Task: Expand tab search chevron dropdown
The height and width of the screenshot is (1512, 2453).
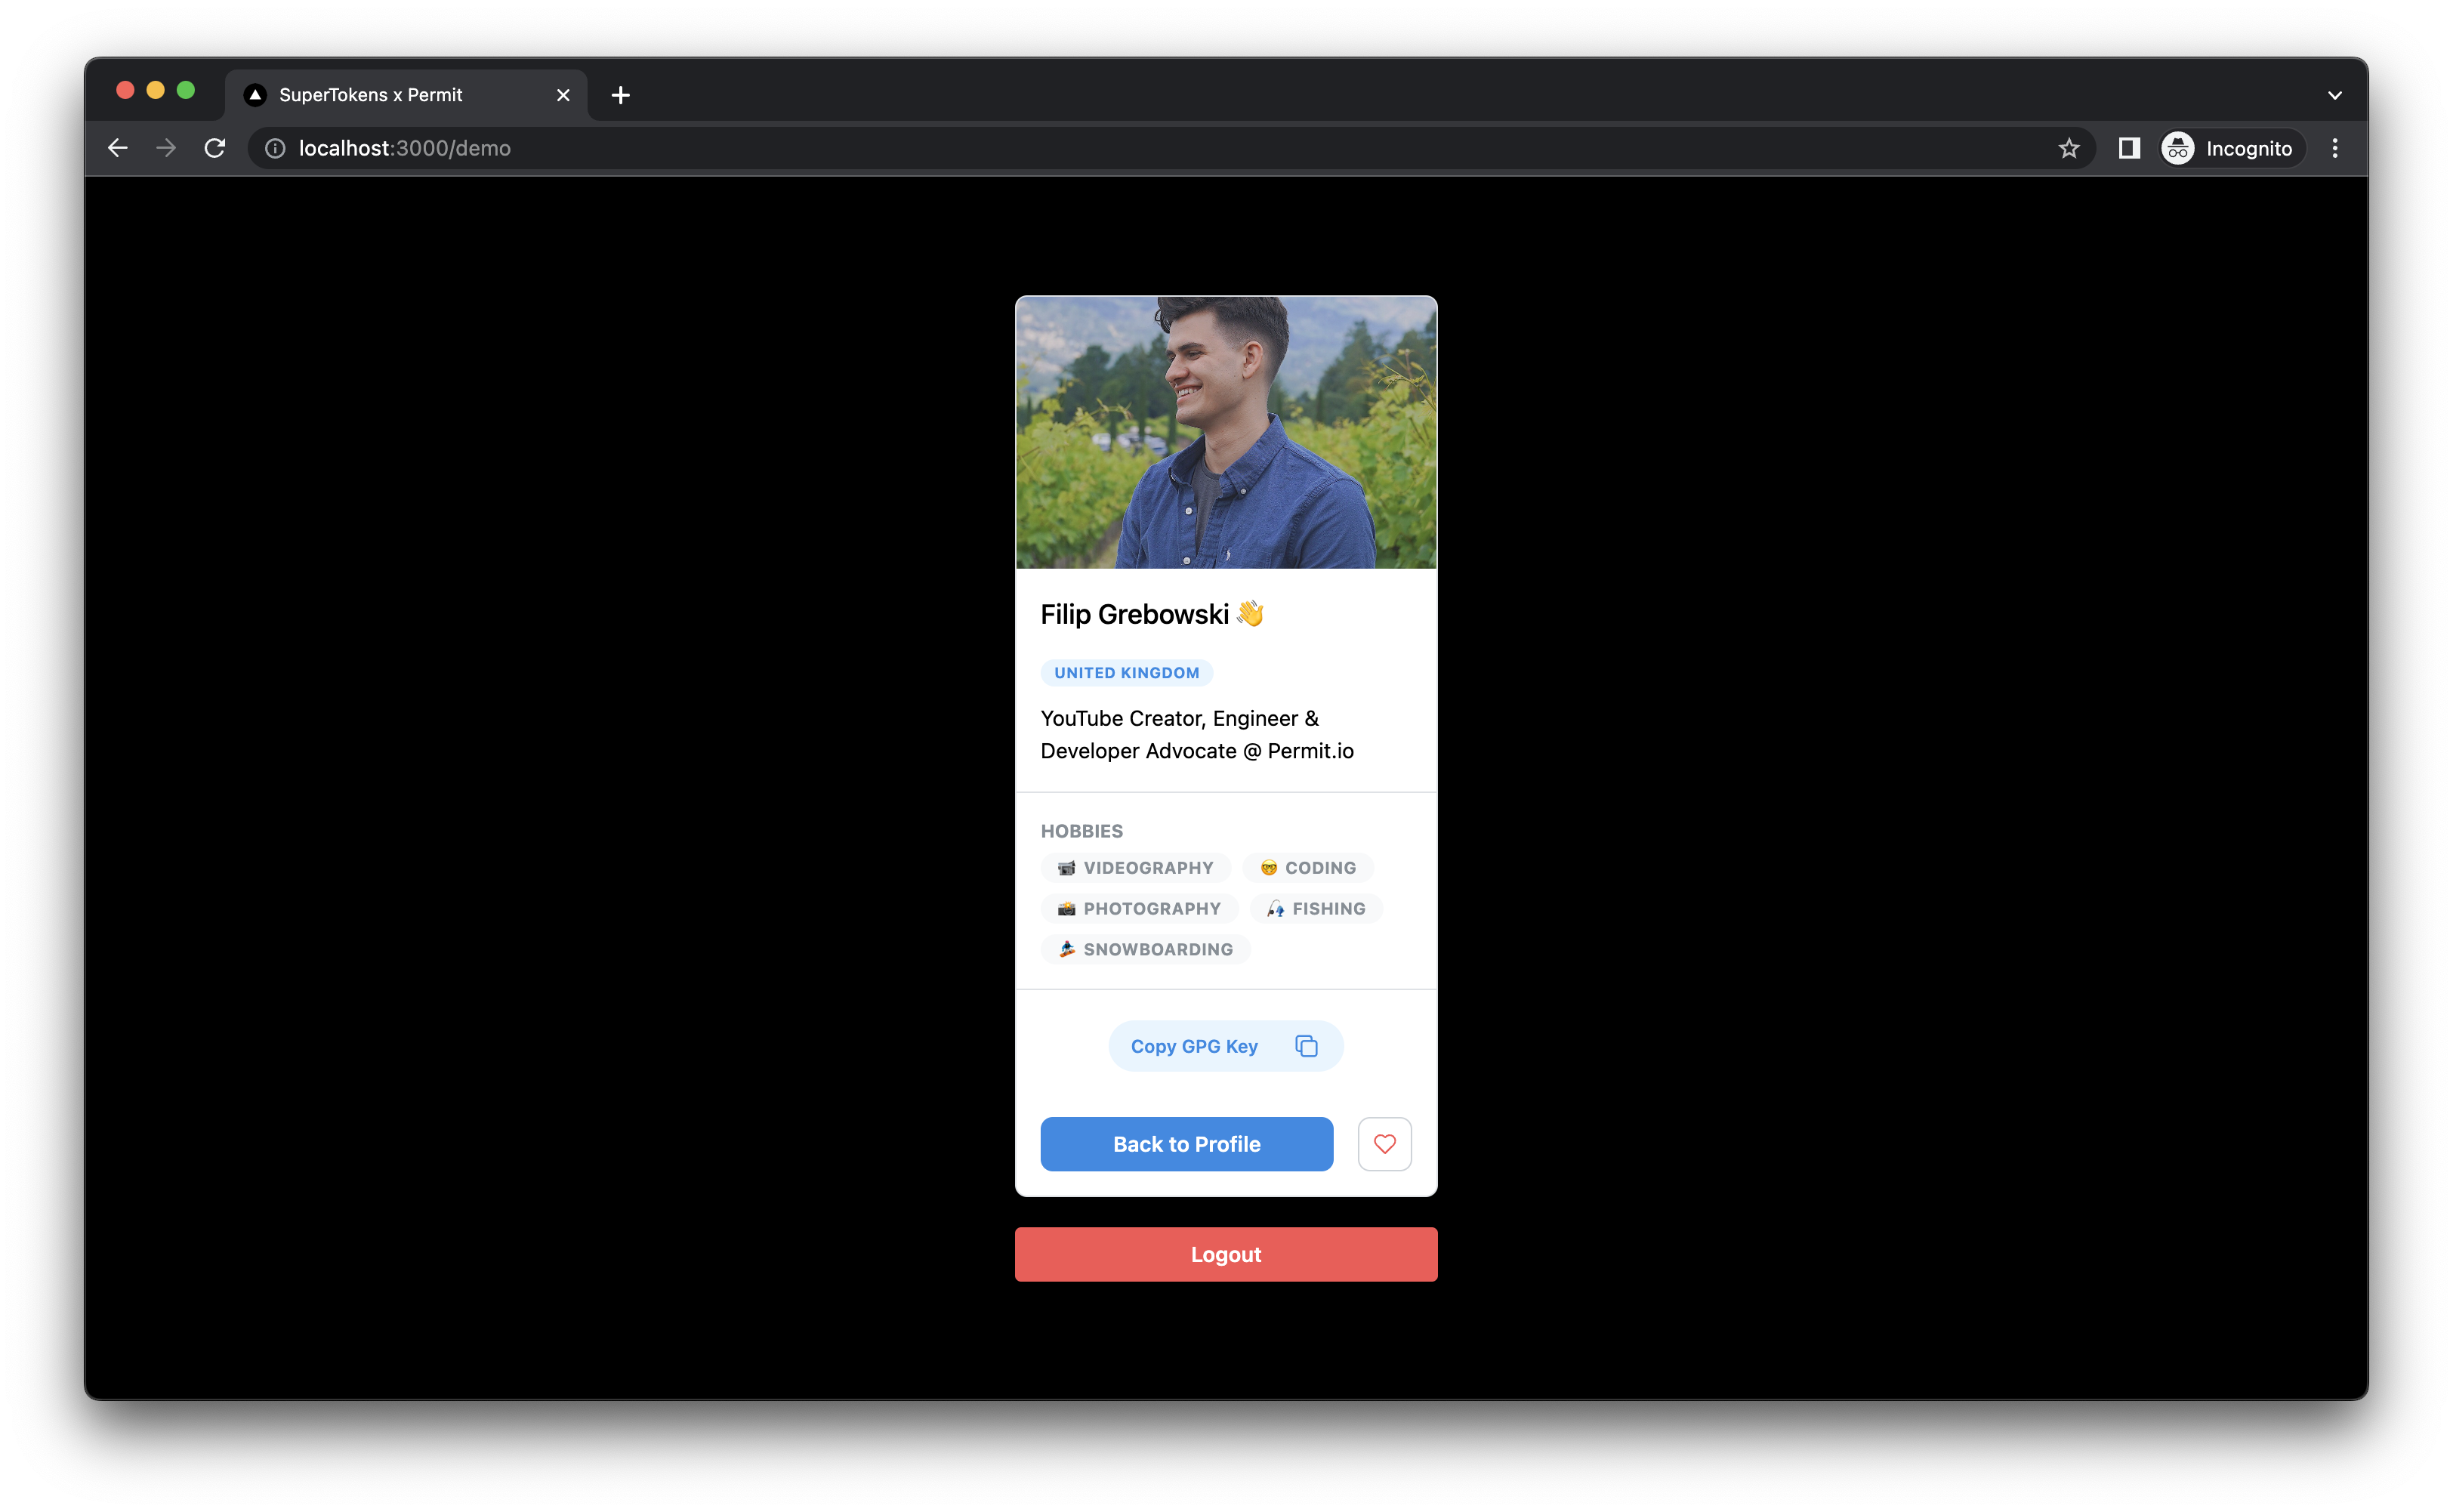Action: (x=2335, y=95)
